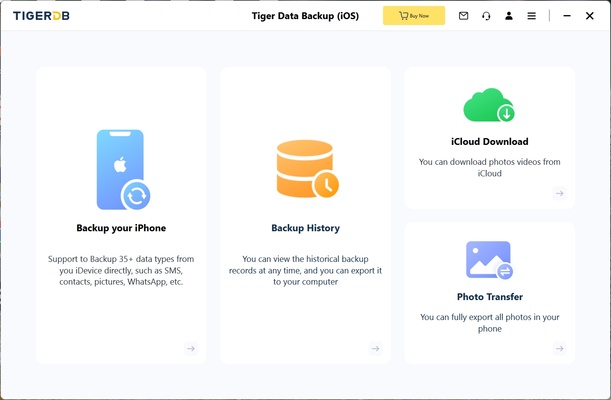Screen dimensions: 611x400
Task: Click the Backup History database icon
Action: [307, 169]
